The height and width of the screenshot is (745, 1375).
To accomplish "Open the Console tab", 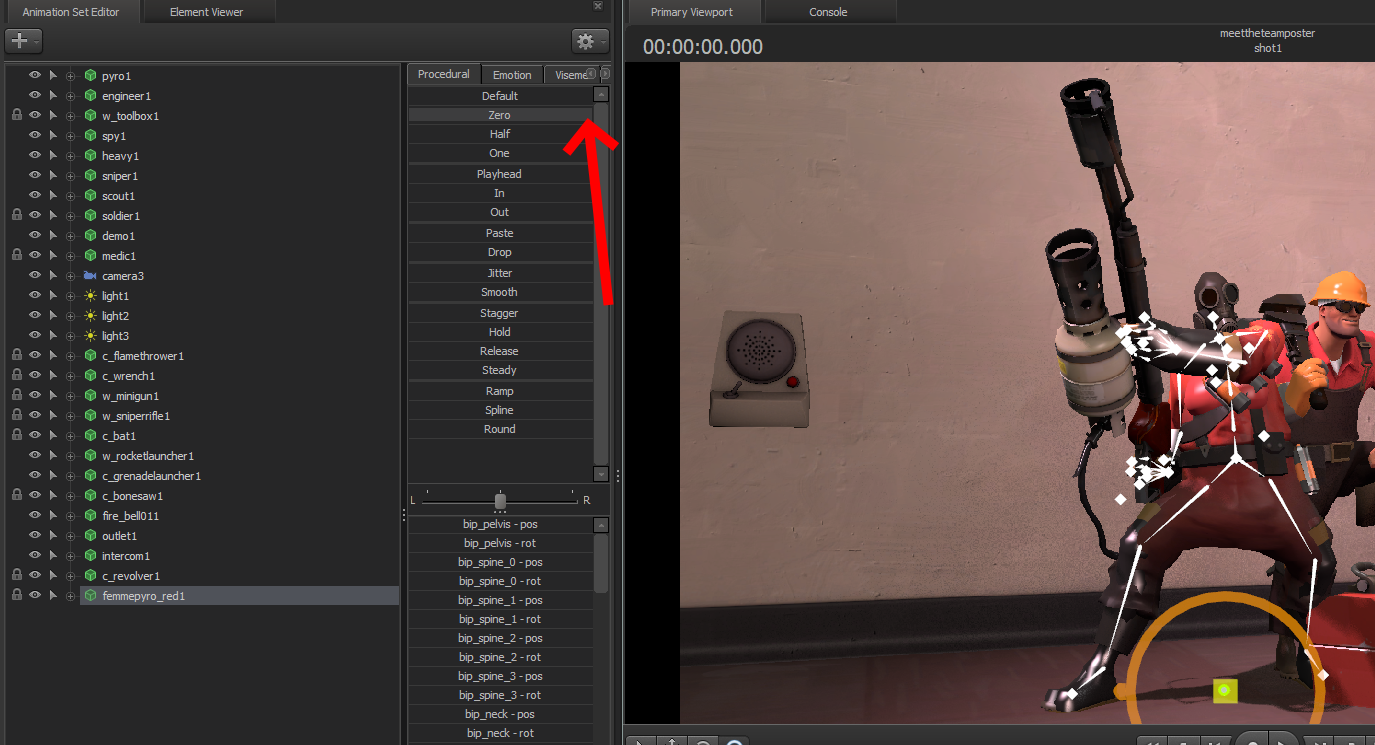I will 828,12.
